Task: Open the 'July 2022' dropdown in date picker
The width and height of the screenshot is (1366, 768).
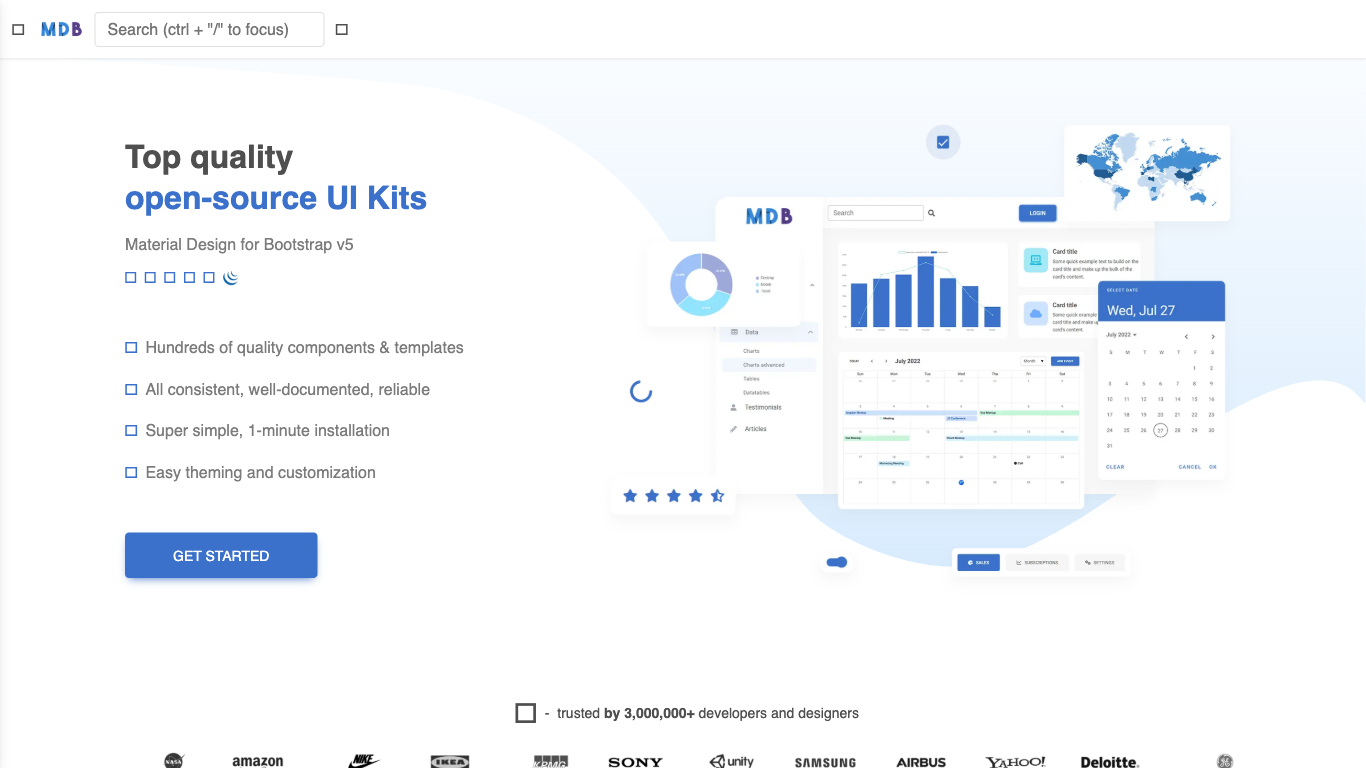Action: (1121, 335)
